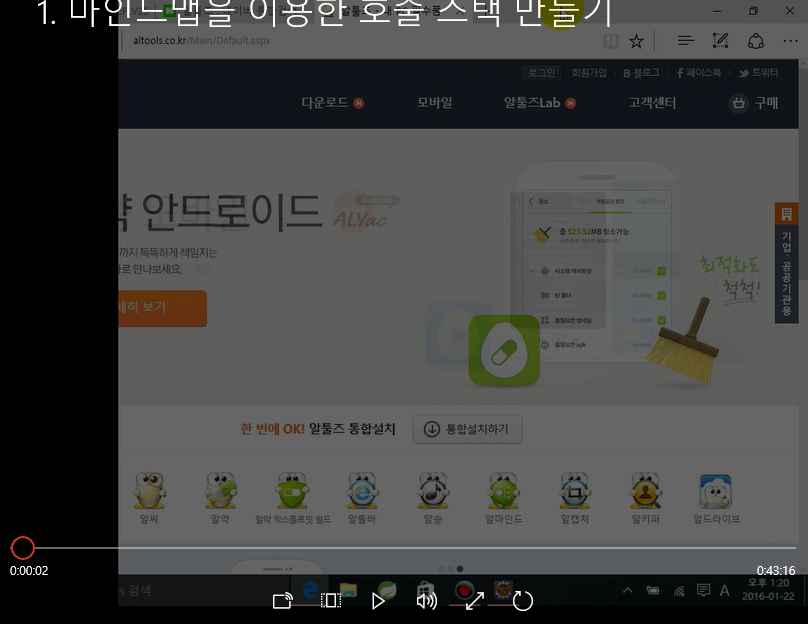
Task: Check the battery tray icon
Action: pyautogui.click(x=653, y=590)
